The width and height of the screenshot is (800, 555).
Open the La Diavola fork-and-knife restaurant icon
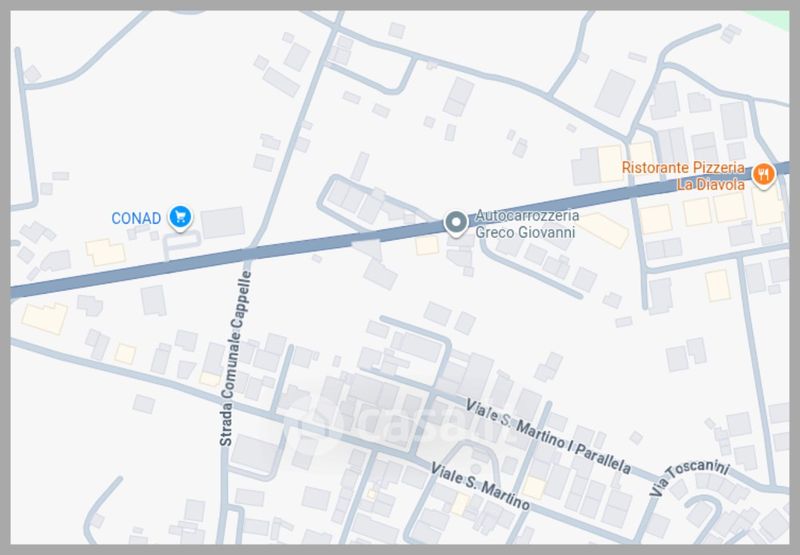tap(763, 175)
